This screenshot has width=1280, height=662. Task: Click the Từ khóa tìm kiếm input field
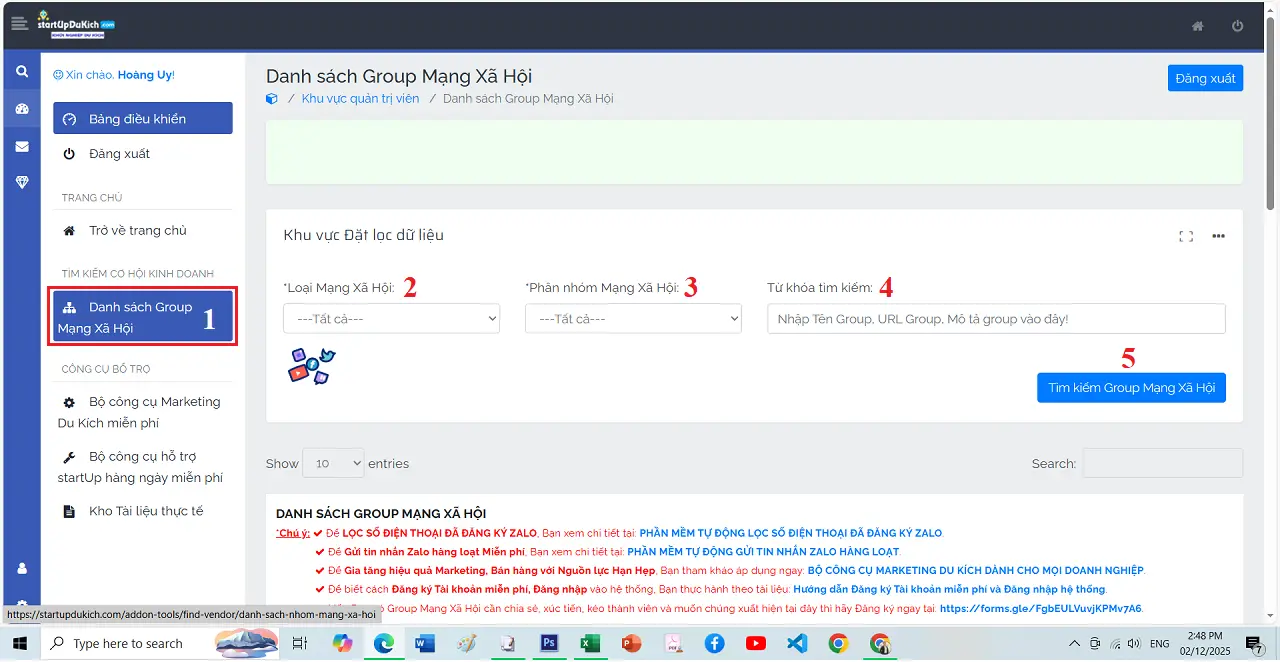coord(996,319)
